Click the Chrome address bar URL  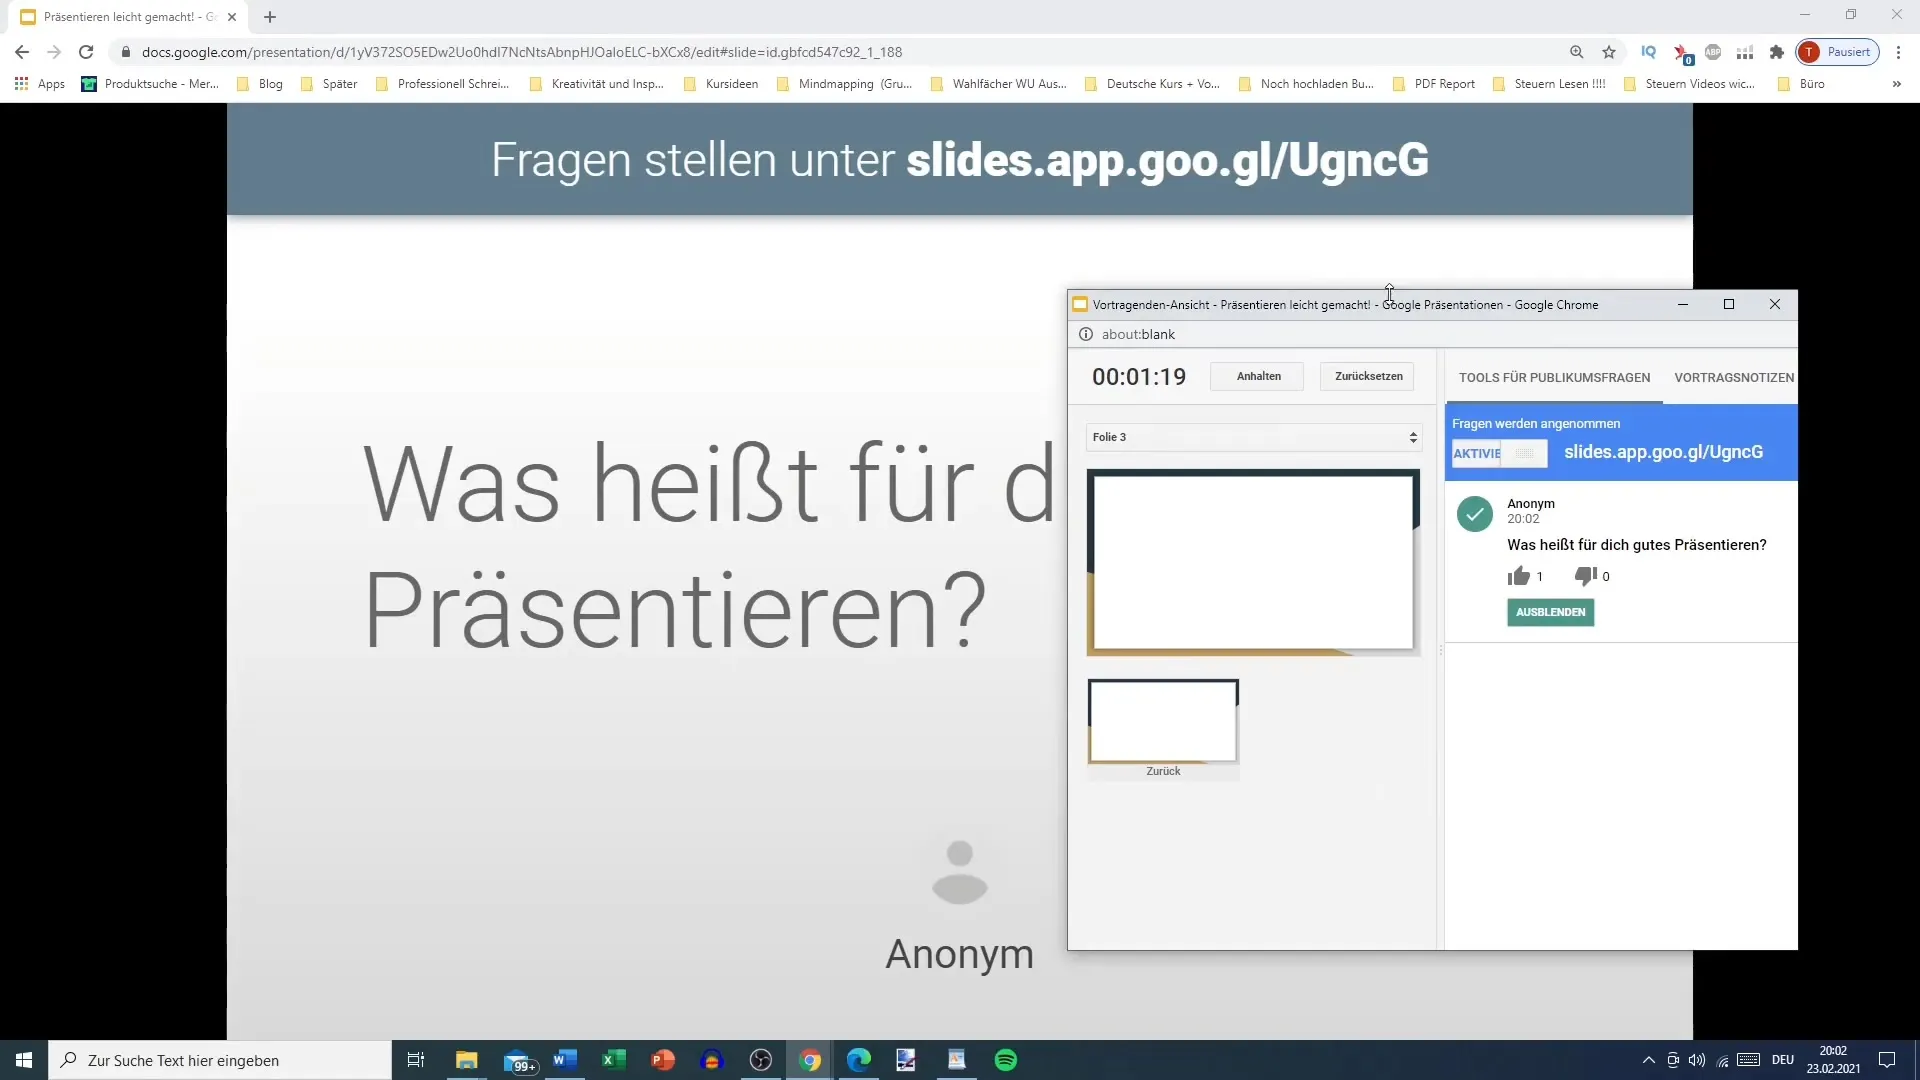click(x=522, y=52)
